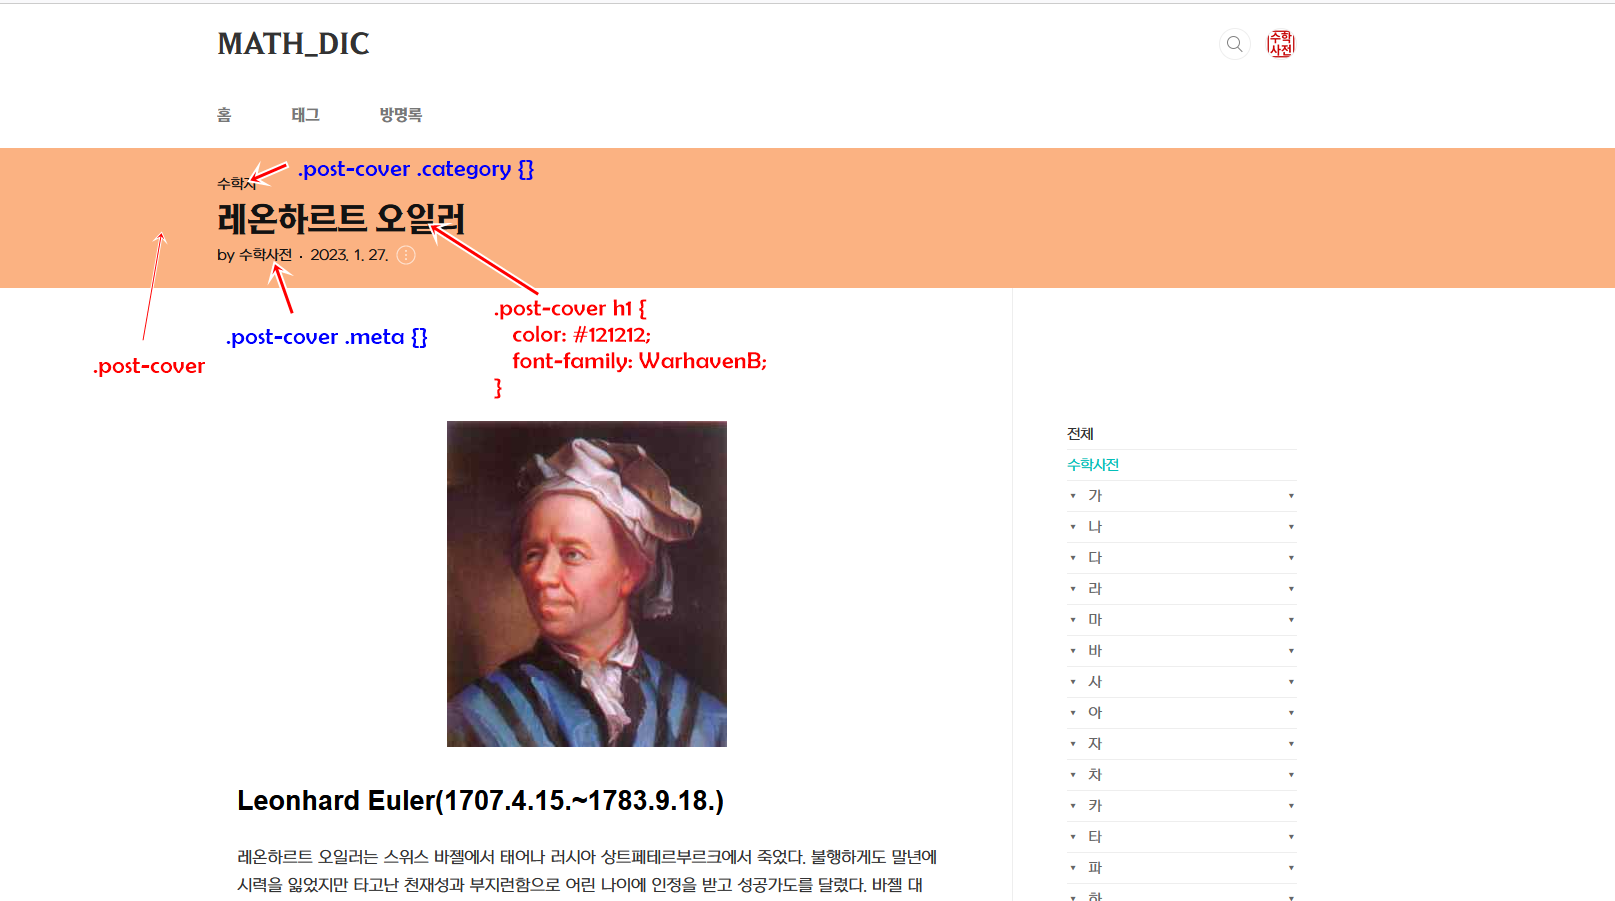
Task: Expand the arrow at right of 파 row
Action: [x=1291, y=868]
